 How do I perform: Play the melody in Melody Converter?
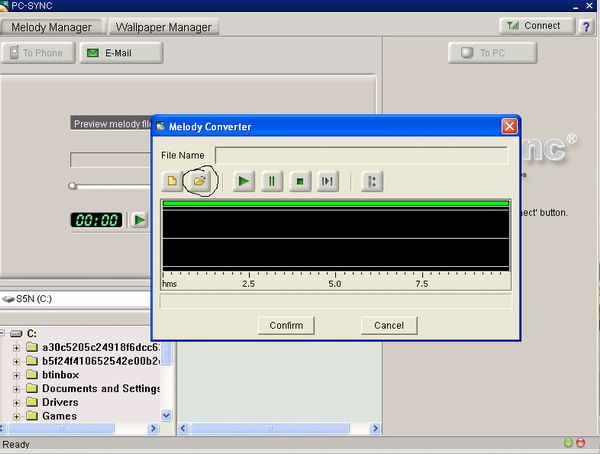(x=244, y=181)
